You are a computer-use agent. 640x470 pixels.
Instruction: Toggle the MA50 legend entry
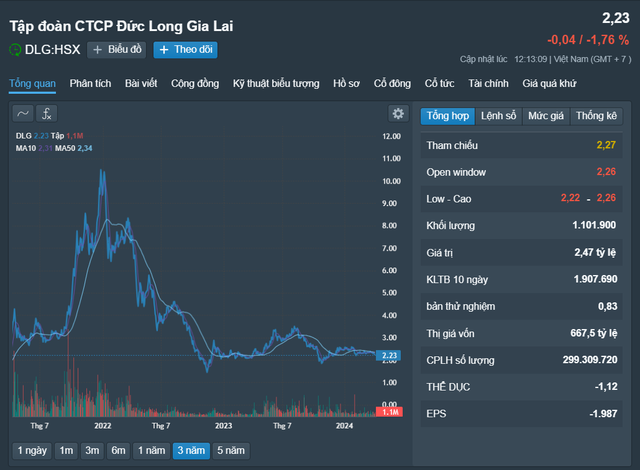66,149
